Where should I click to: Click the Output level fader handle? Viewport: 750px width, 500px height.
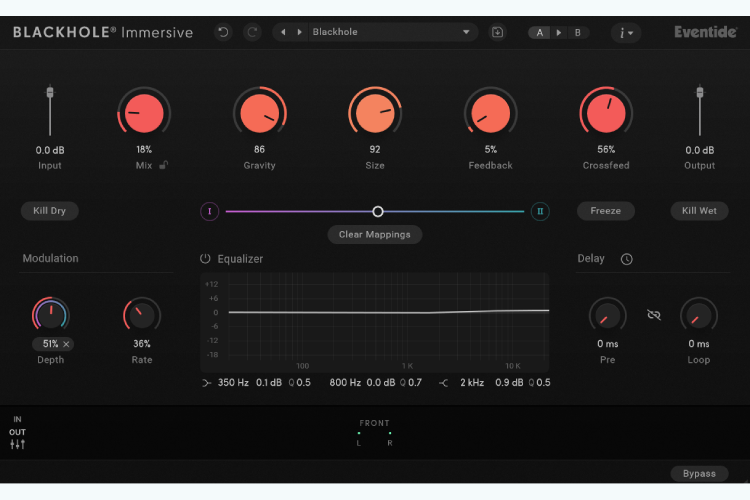point(700,91)
